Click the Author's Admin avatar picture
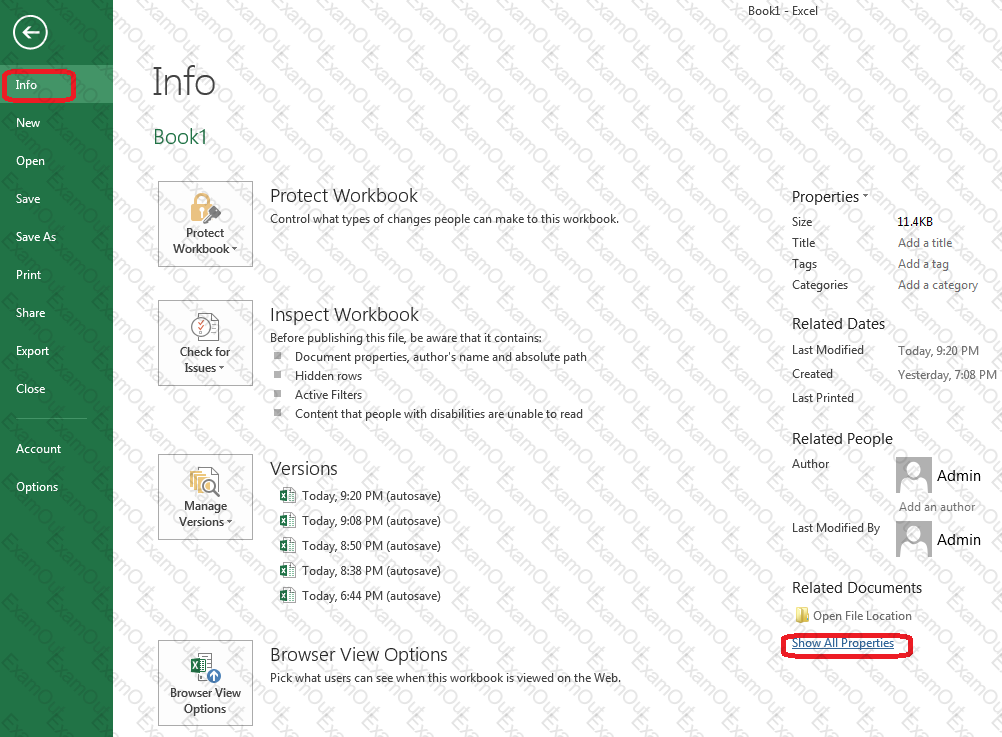This screenshot has width=1002, height=737. pos(914,476)
